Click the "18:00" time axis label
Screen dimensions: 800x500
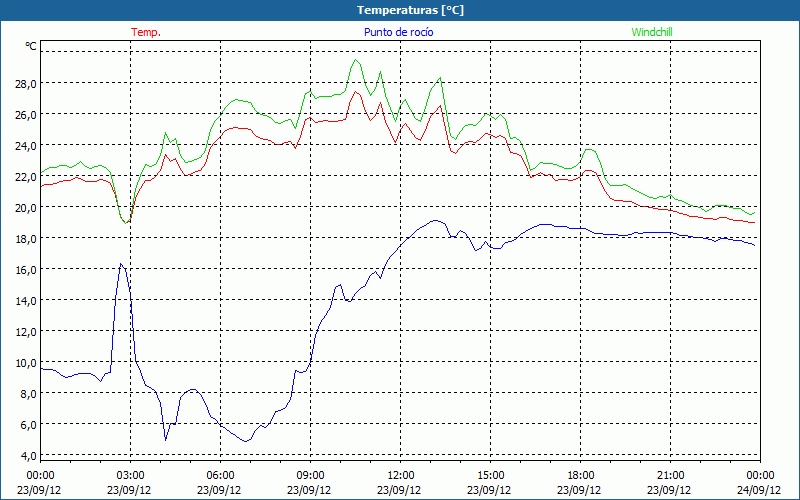(580, 476)
